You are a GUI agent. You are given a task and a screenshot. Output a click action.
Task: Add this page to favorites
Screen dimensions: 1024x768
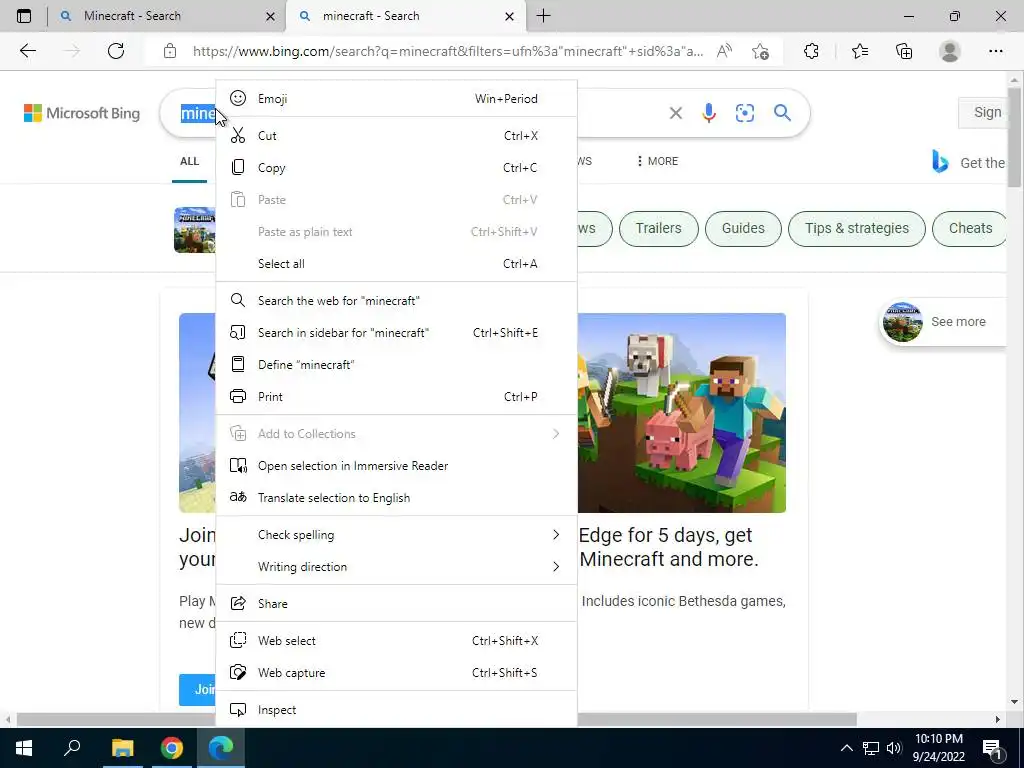[x=760, y=51]
